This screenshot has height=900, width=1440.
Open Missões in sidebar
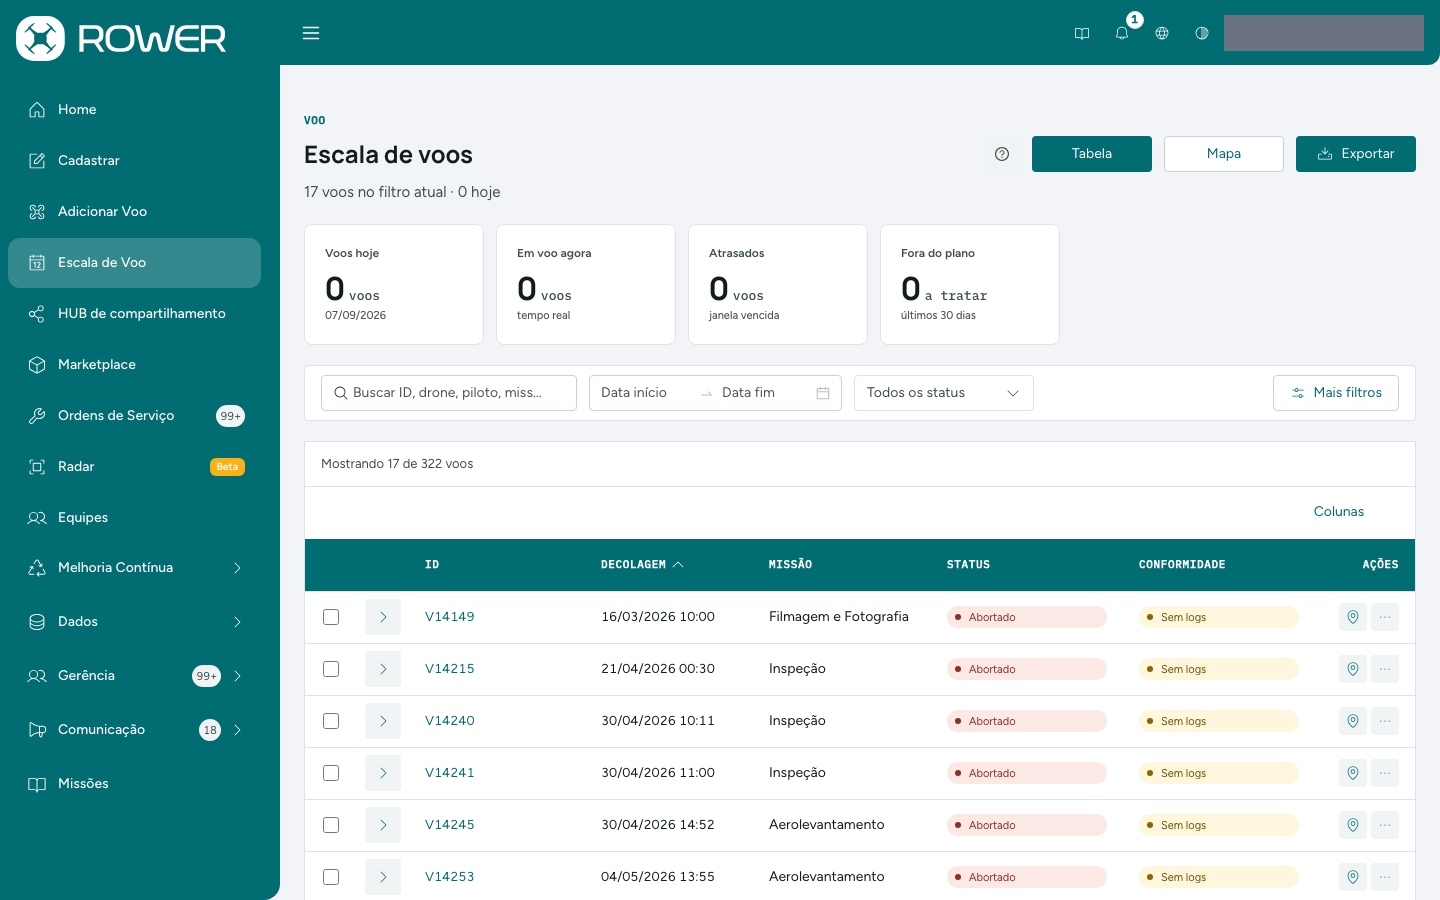pyautogui.click(x=134, y=784)
